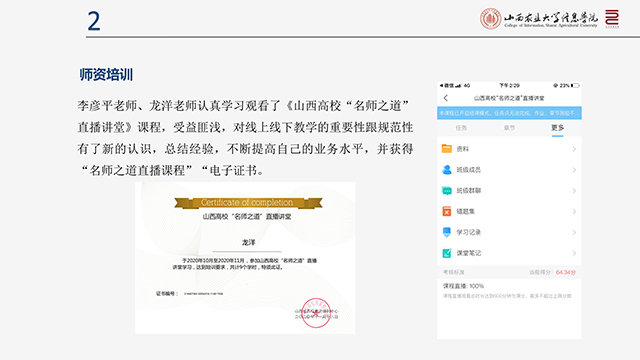This screenshot has height=360, width=640.
Task: Expand the 课堂笔记 row chevron
Action: [574, 253]
